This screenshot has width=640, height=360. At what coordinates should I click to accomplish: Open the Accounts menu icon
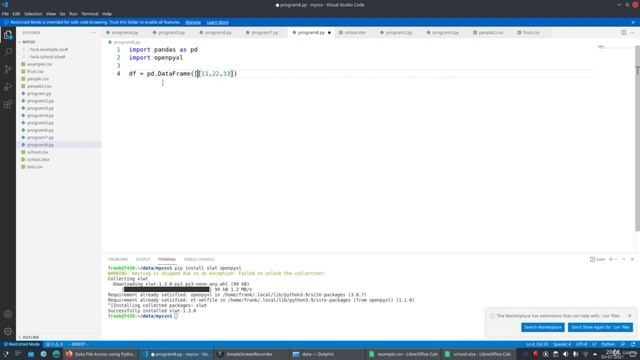[x=8, y=314]
